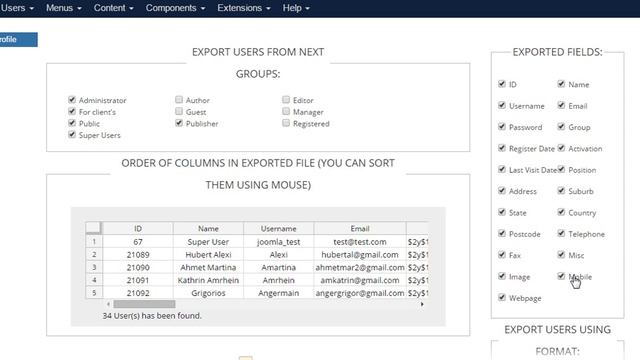640x360 pixels.
Task: Click the scrollbar right arrow
Action: [x=422, y=304]
